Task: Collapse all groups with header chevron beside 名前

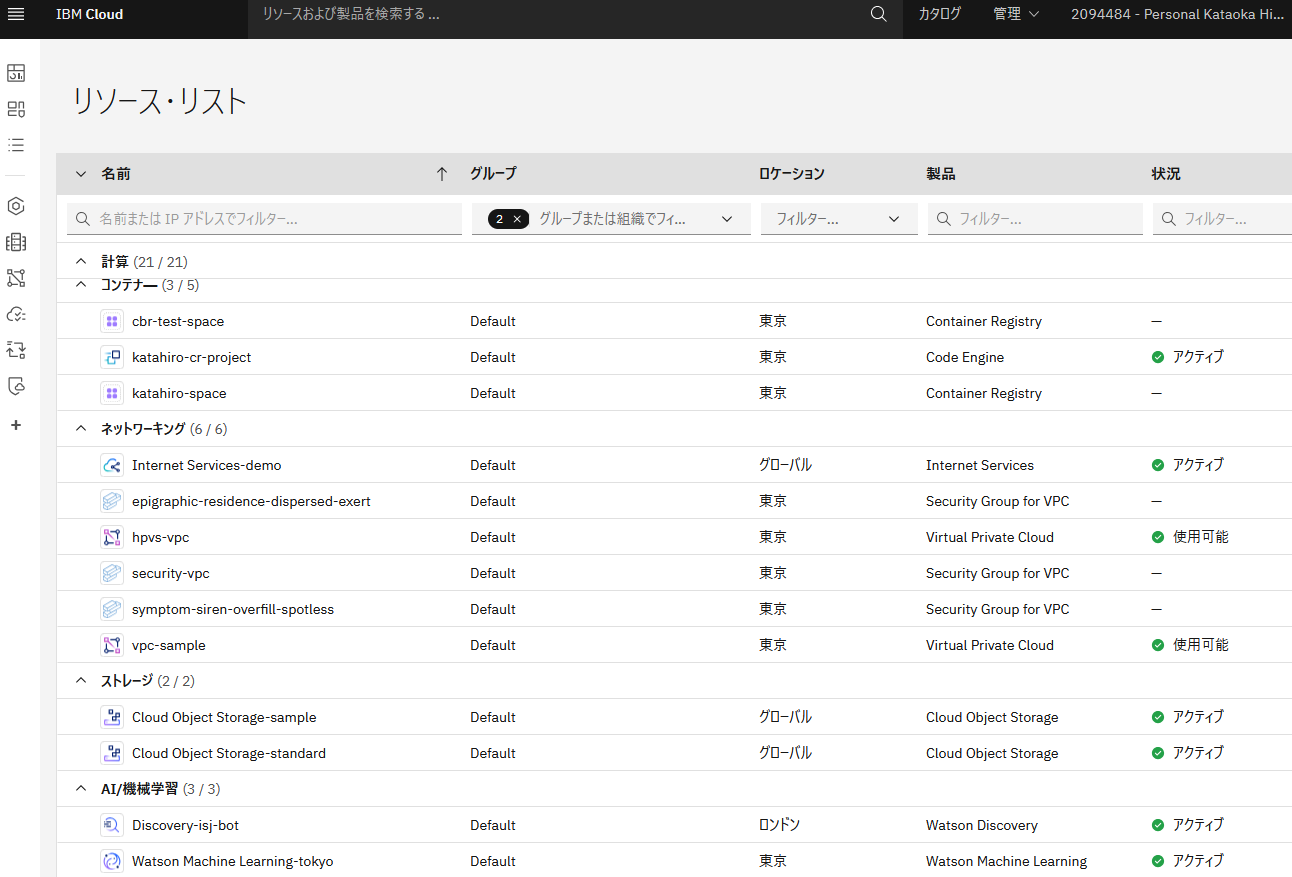Action: pos(81,174)
